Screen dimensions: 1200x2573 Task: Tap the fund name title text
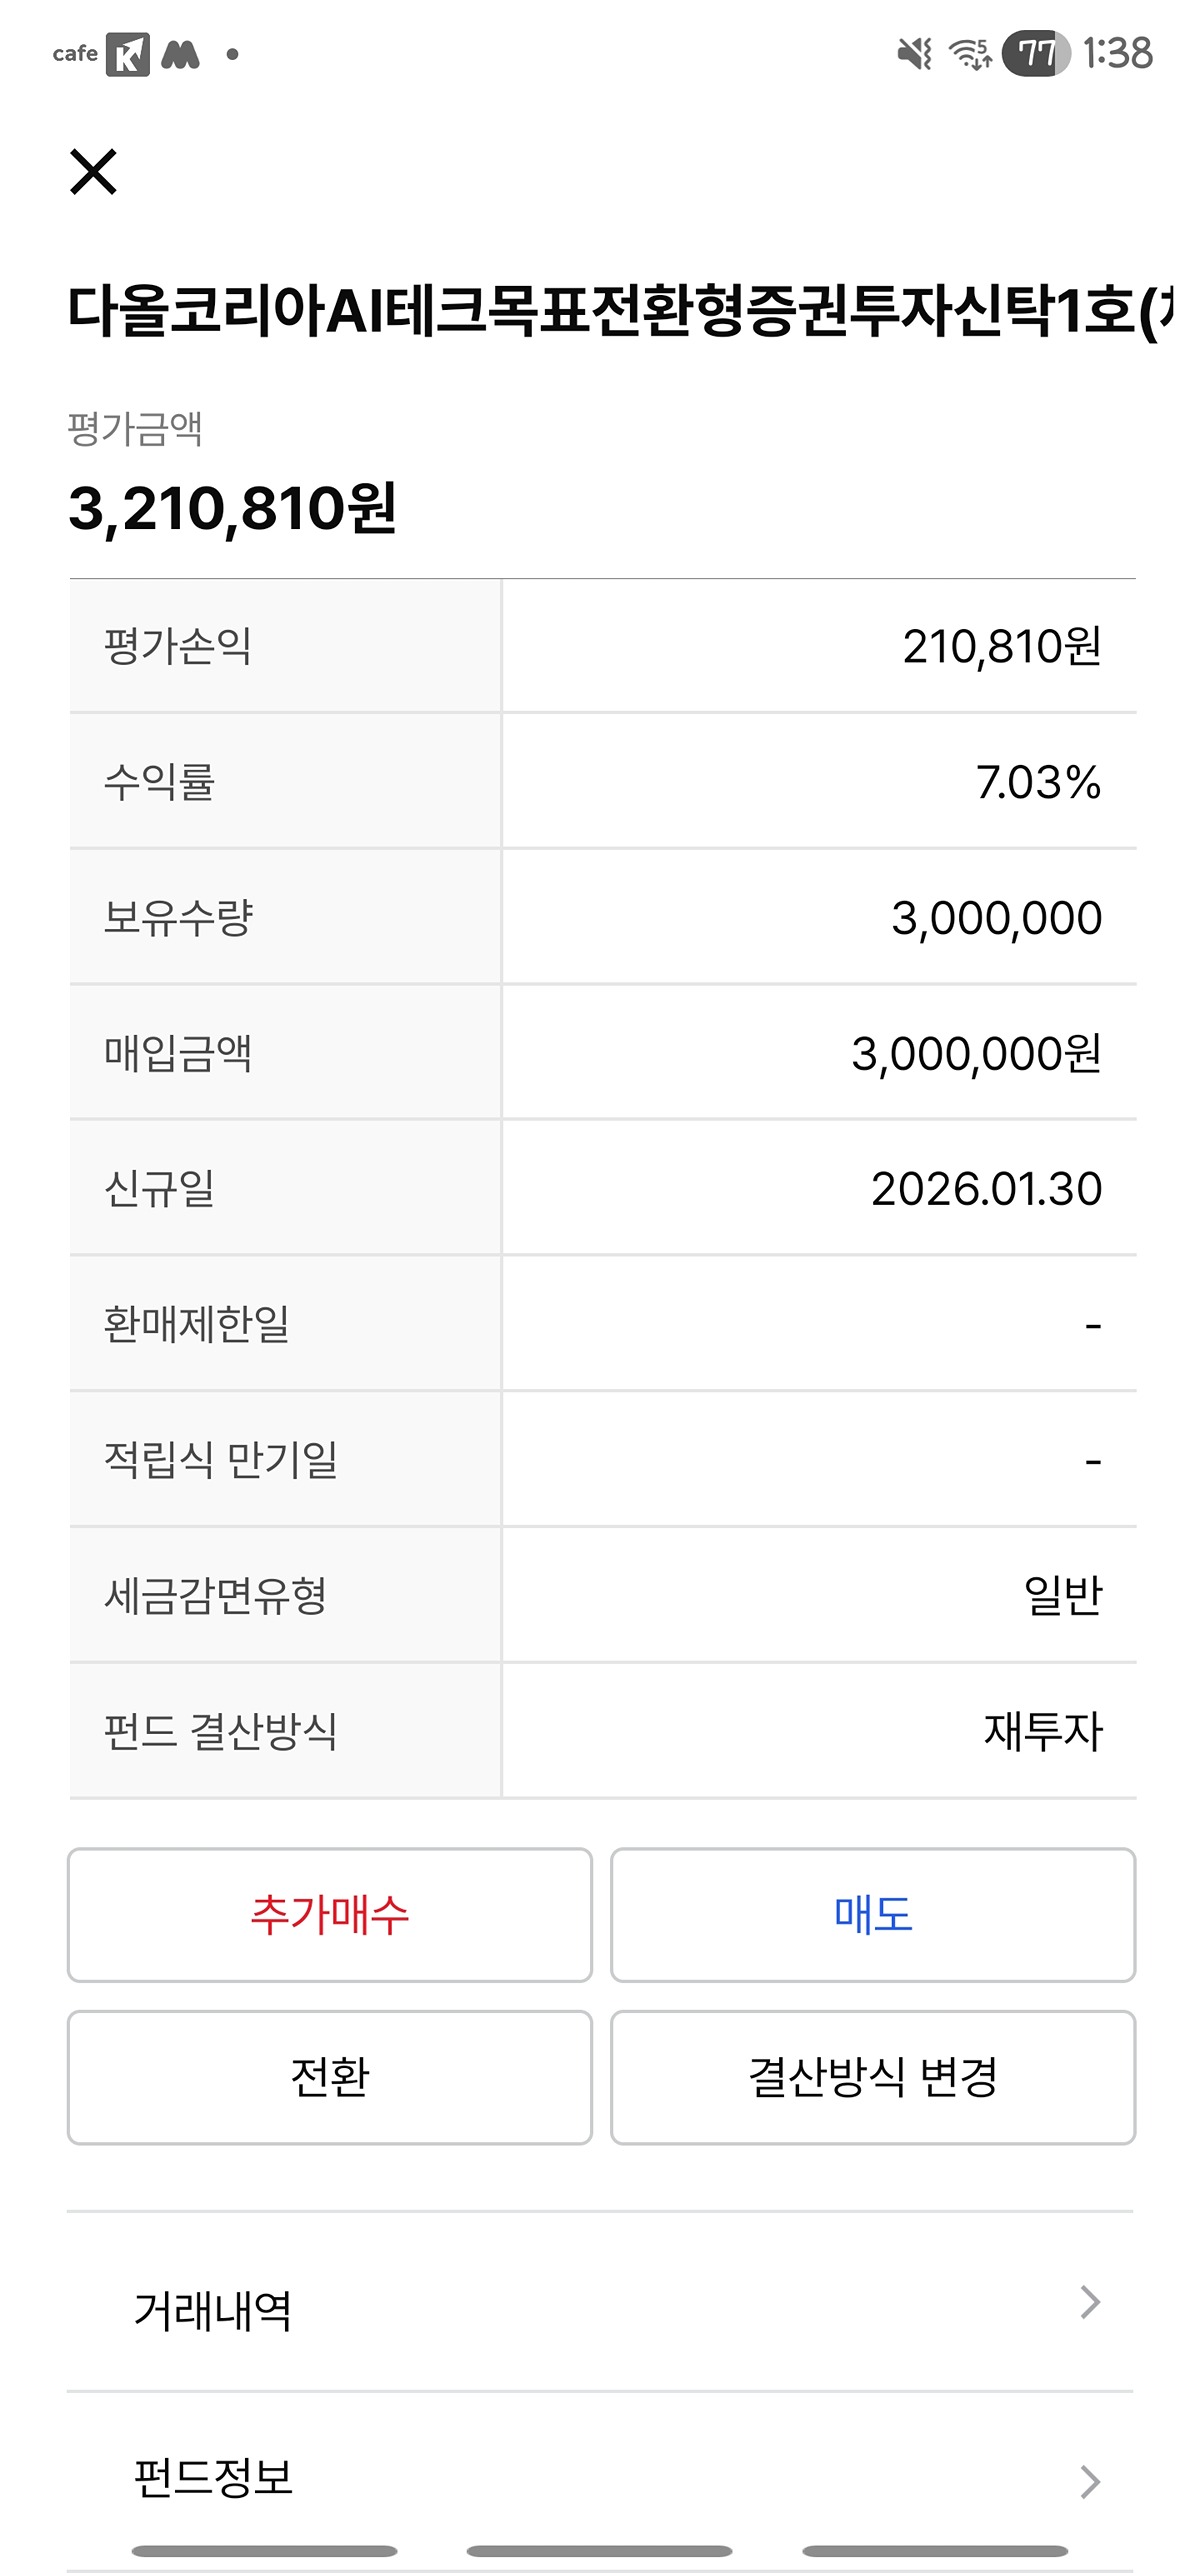click(610, 310)
